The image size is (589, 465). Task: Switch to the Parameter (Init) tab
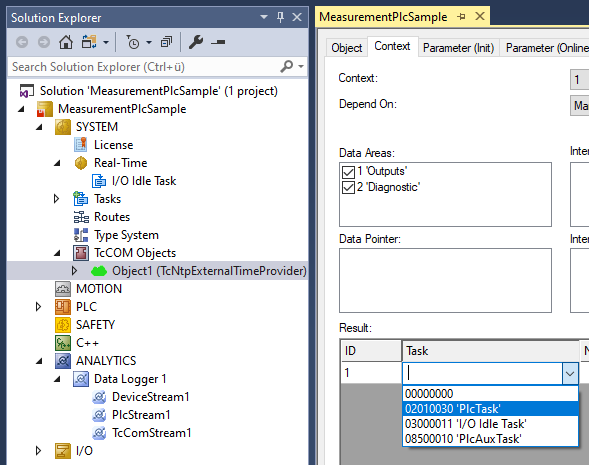(458, 48)
